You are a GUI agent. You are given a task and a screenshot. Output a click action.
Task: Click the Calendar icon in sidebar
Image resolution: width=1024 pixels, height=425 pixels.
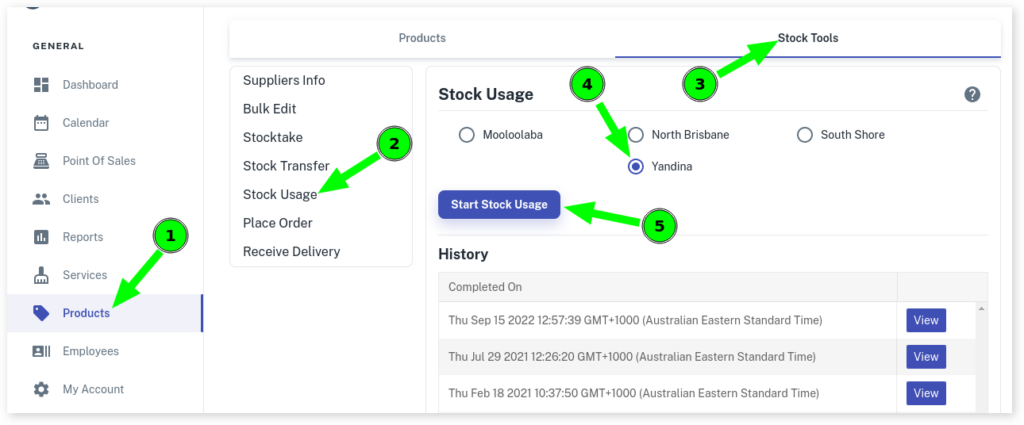pos(41,123)
